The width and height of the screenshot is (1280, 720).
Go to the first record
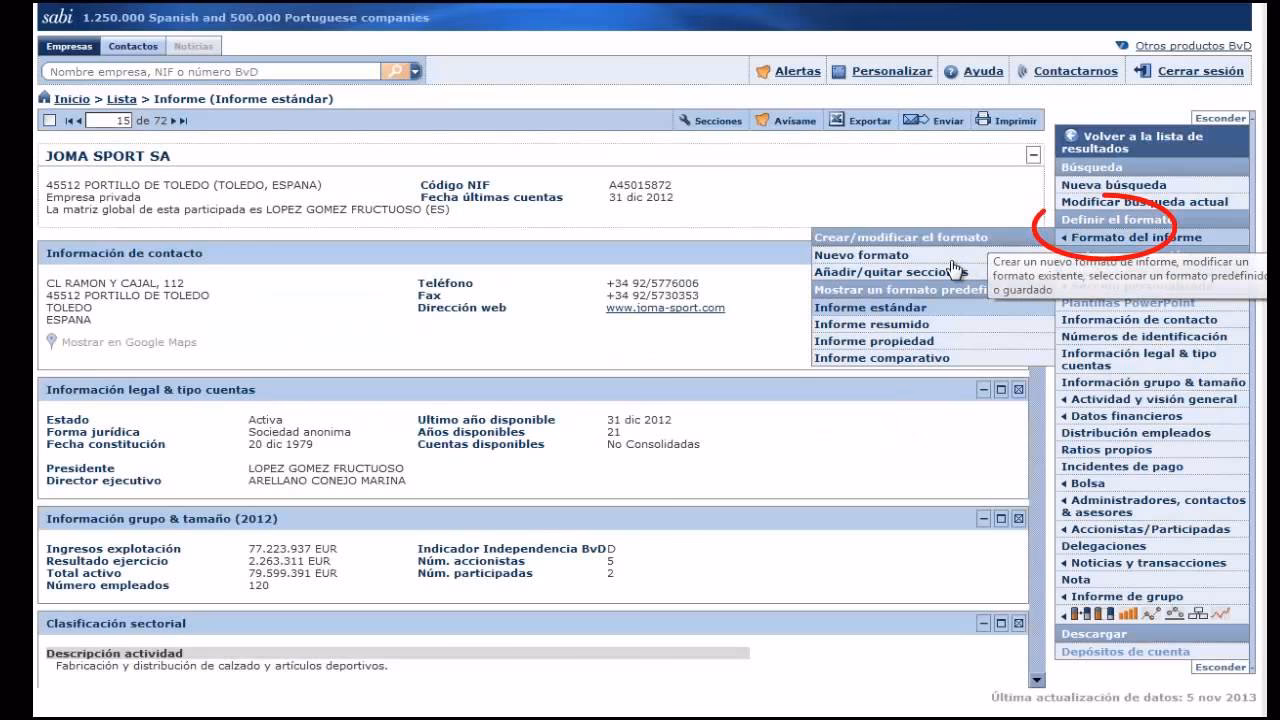pyautogui.click(x=67, y=121)
